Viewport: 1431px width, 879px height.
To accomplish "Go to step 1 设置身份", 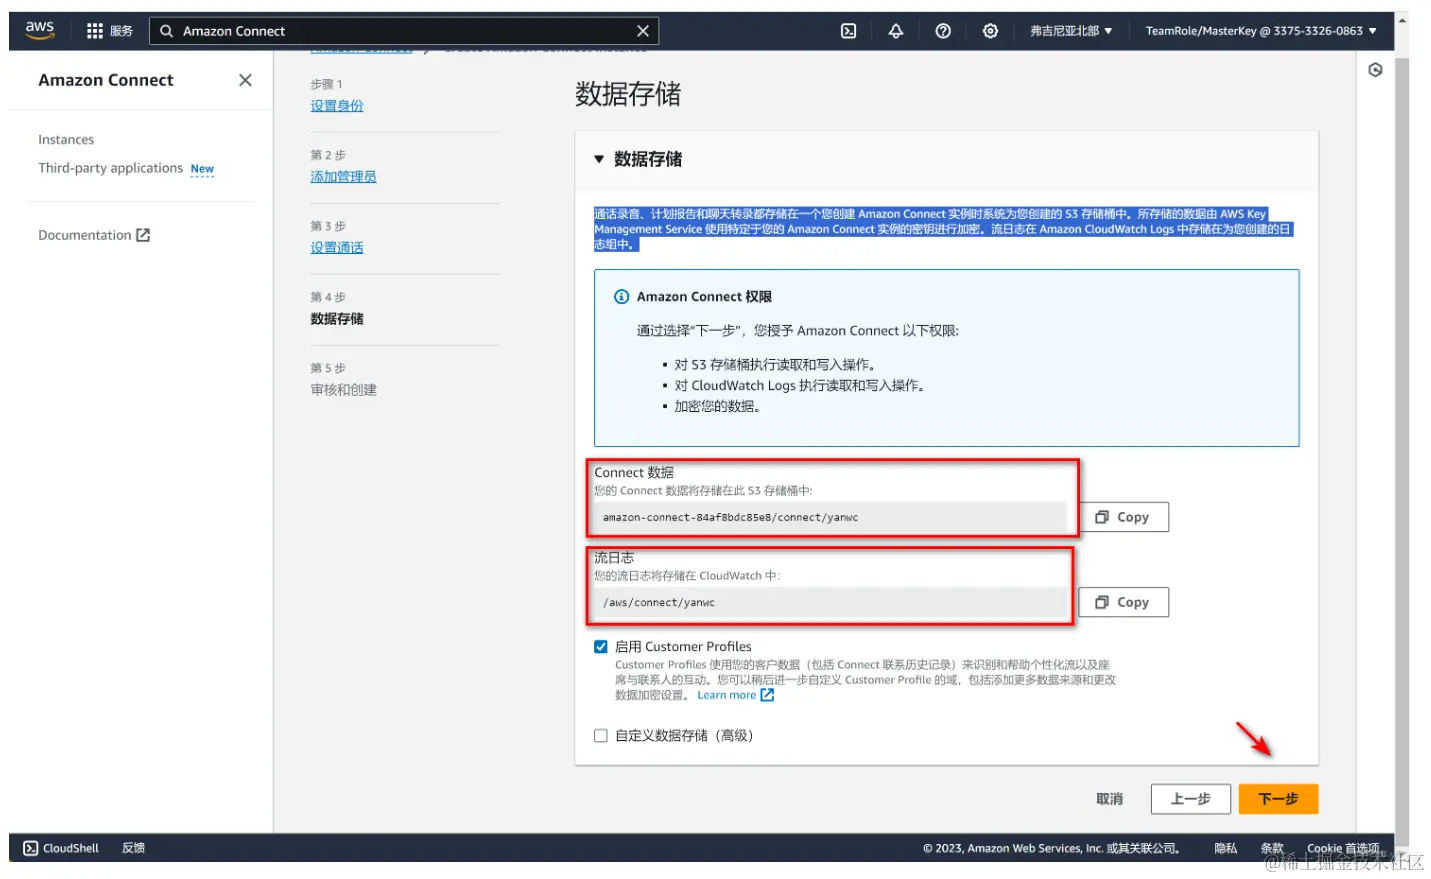I will coord(337,106).
